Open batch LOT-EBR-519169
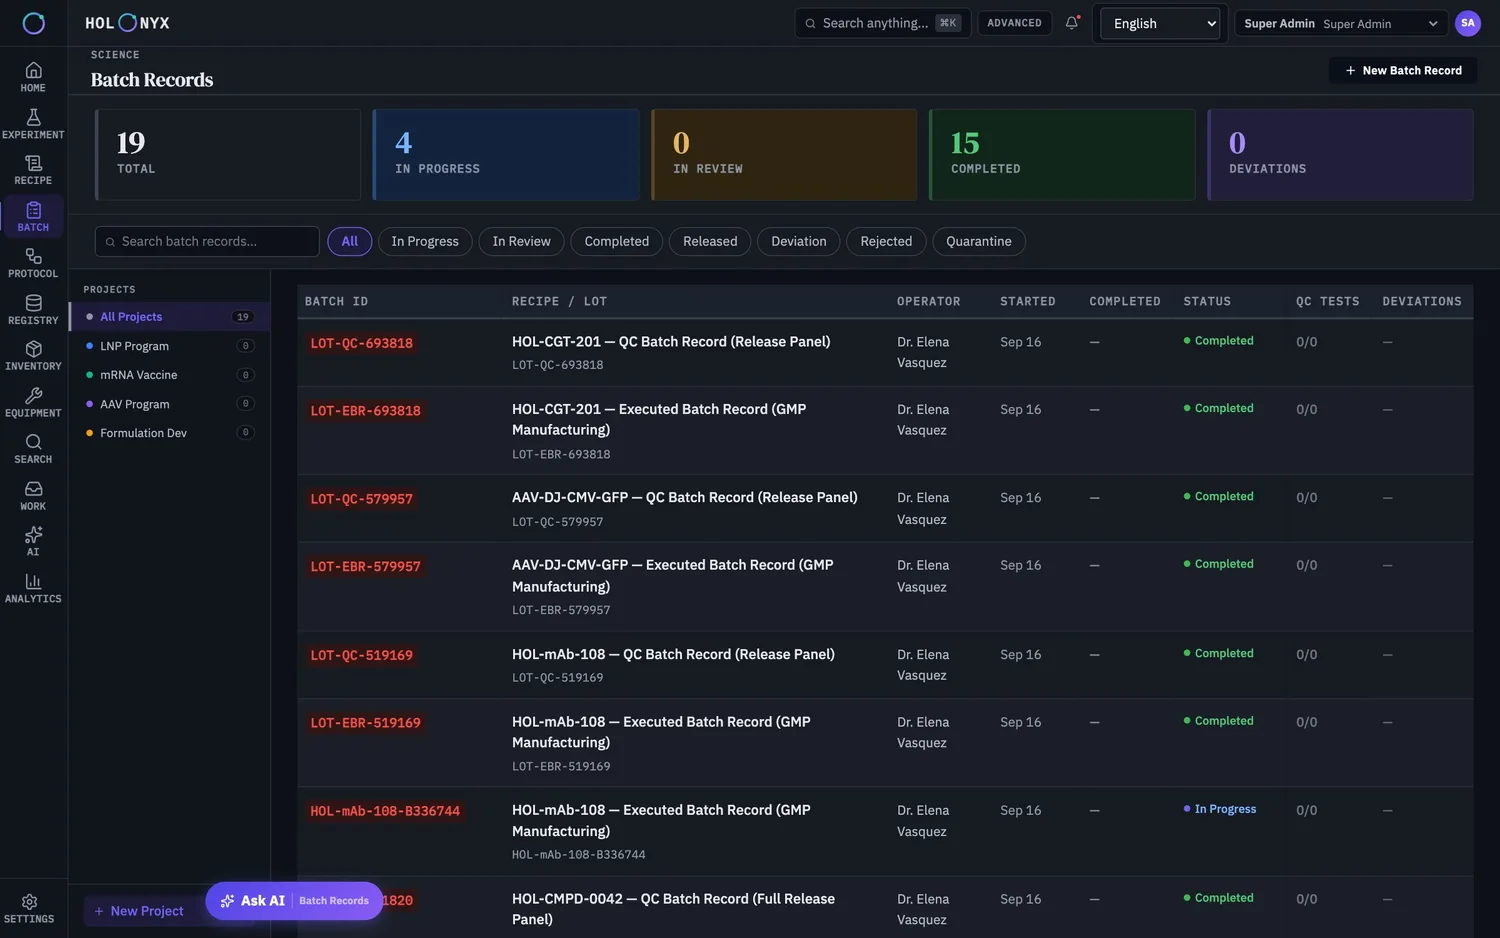This screenshot has height=938, width=1500. (x=366, y=723)
